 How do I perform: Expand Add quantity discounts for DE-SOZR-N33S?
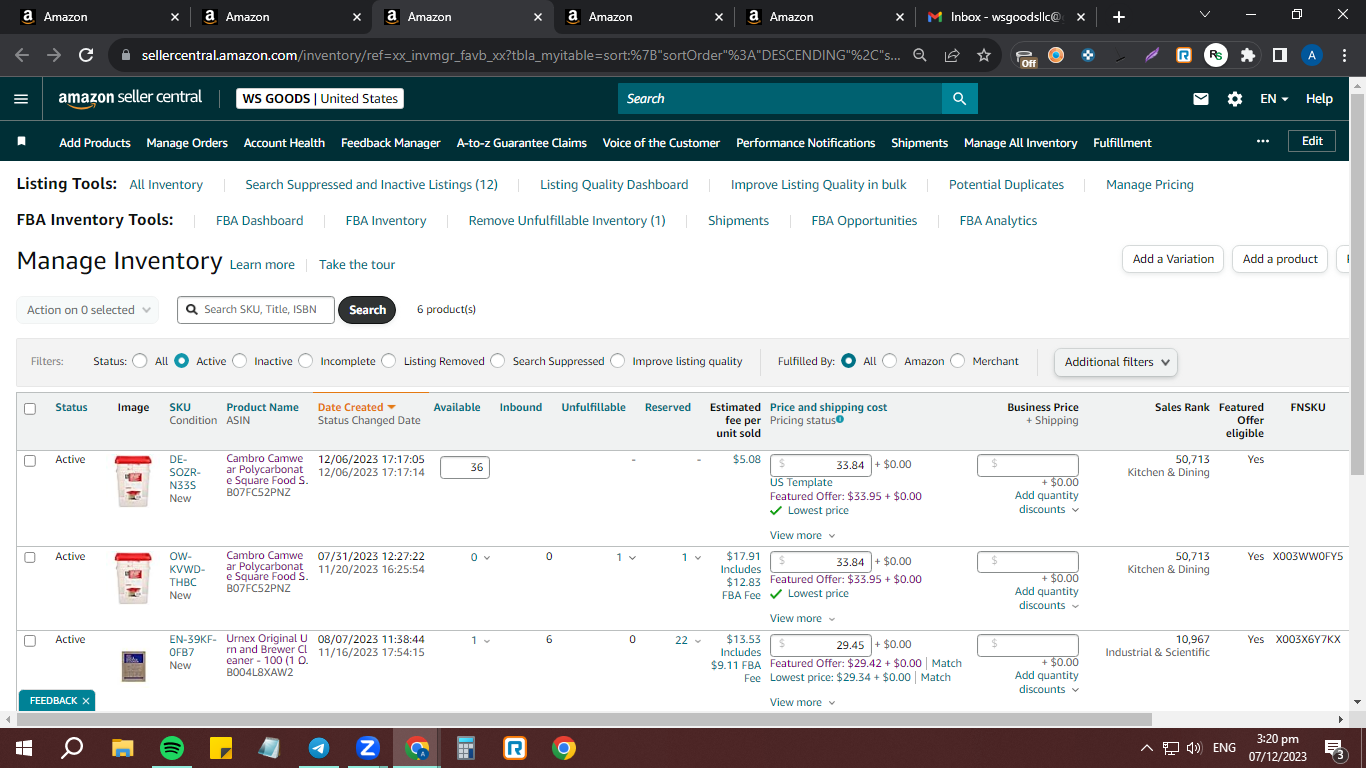pos(1047,503)
